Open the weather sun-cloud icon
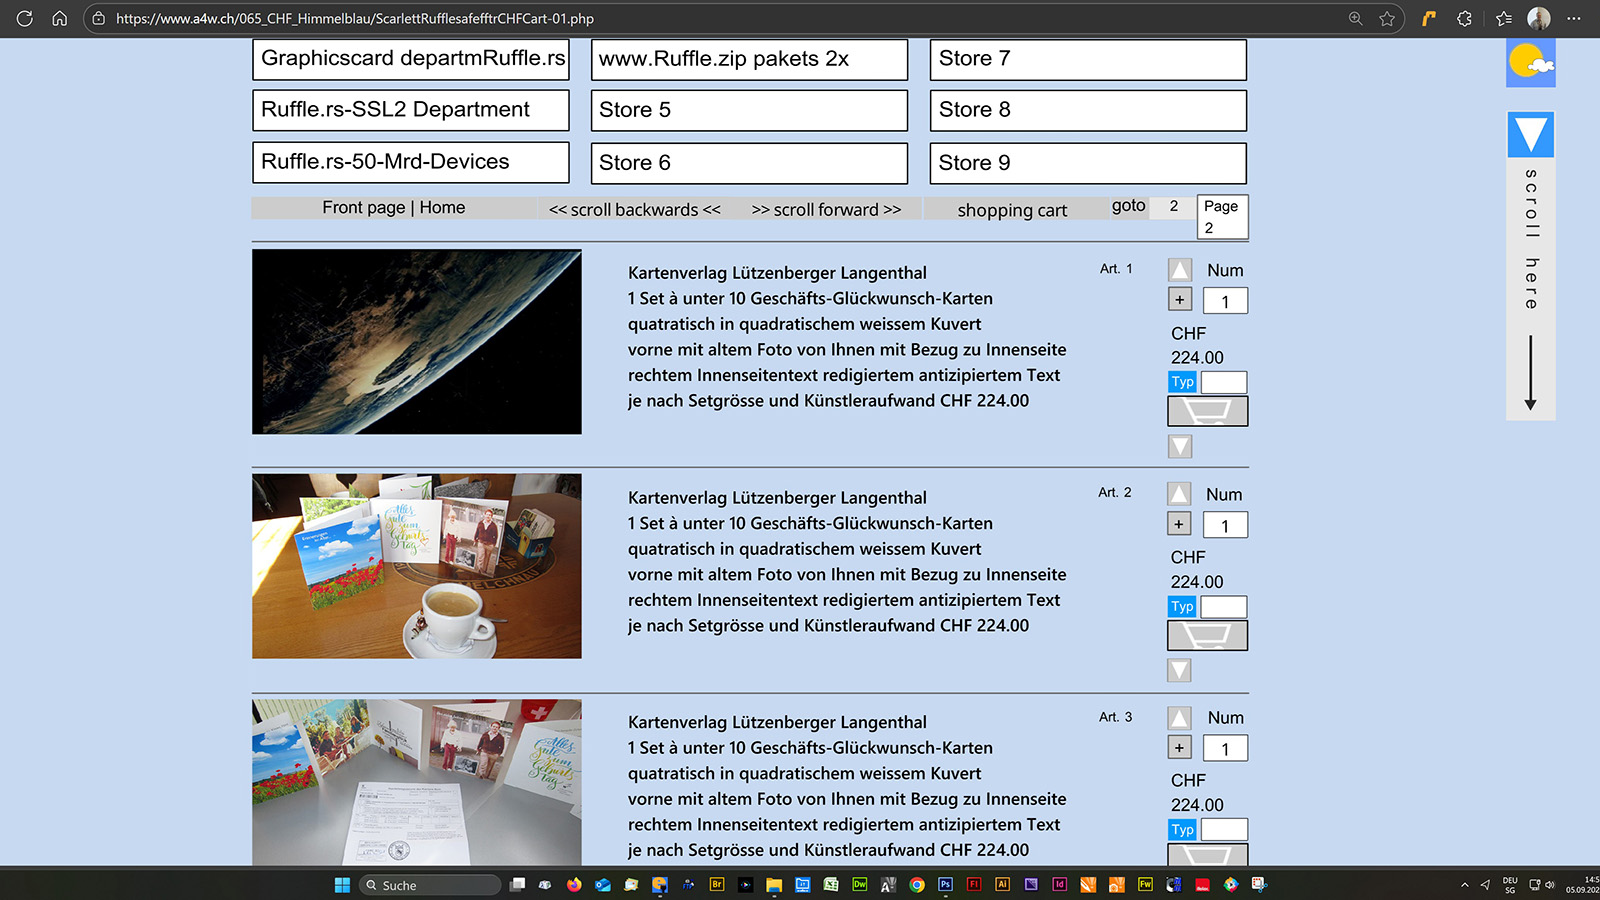The width and height of the screenshot is (1600, 900). pos(1530,63)
